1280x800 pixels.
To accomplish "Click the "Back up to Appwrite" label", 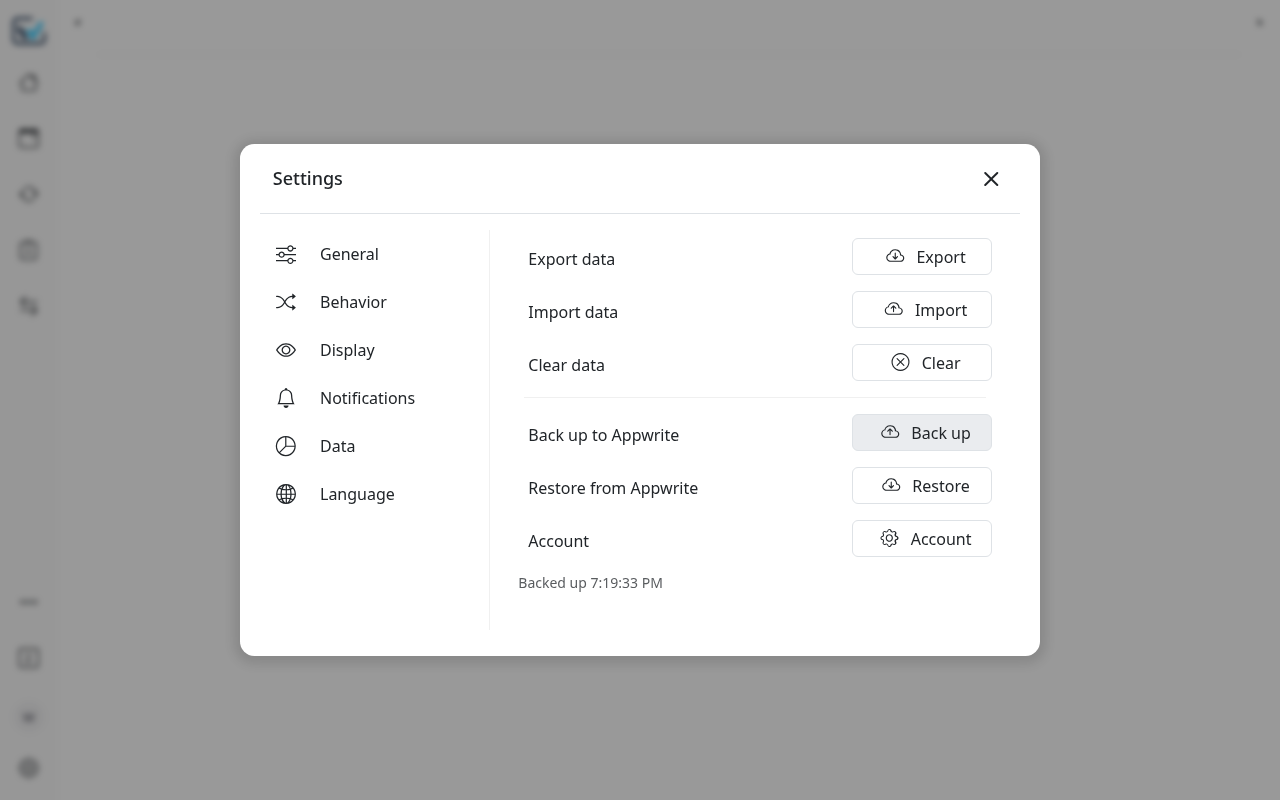I will [x=603, y=435].
